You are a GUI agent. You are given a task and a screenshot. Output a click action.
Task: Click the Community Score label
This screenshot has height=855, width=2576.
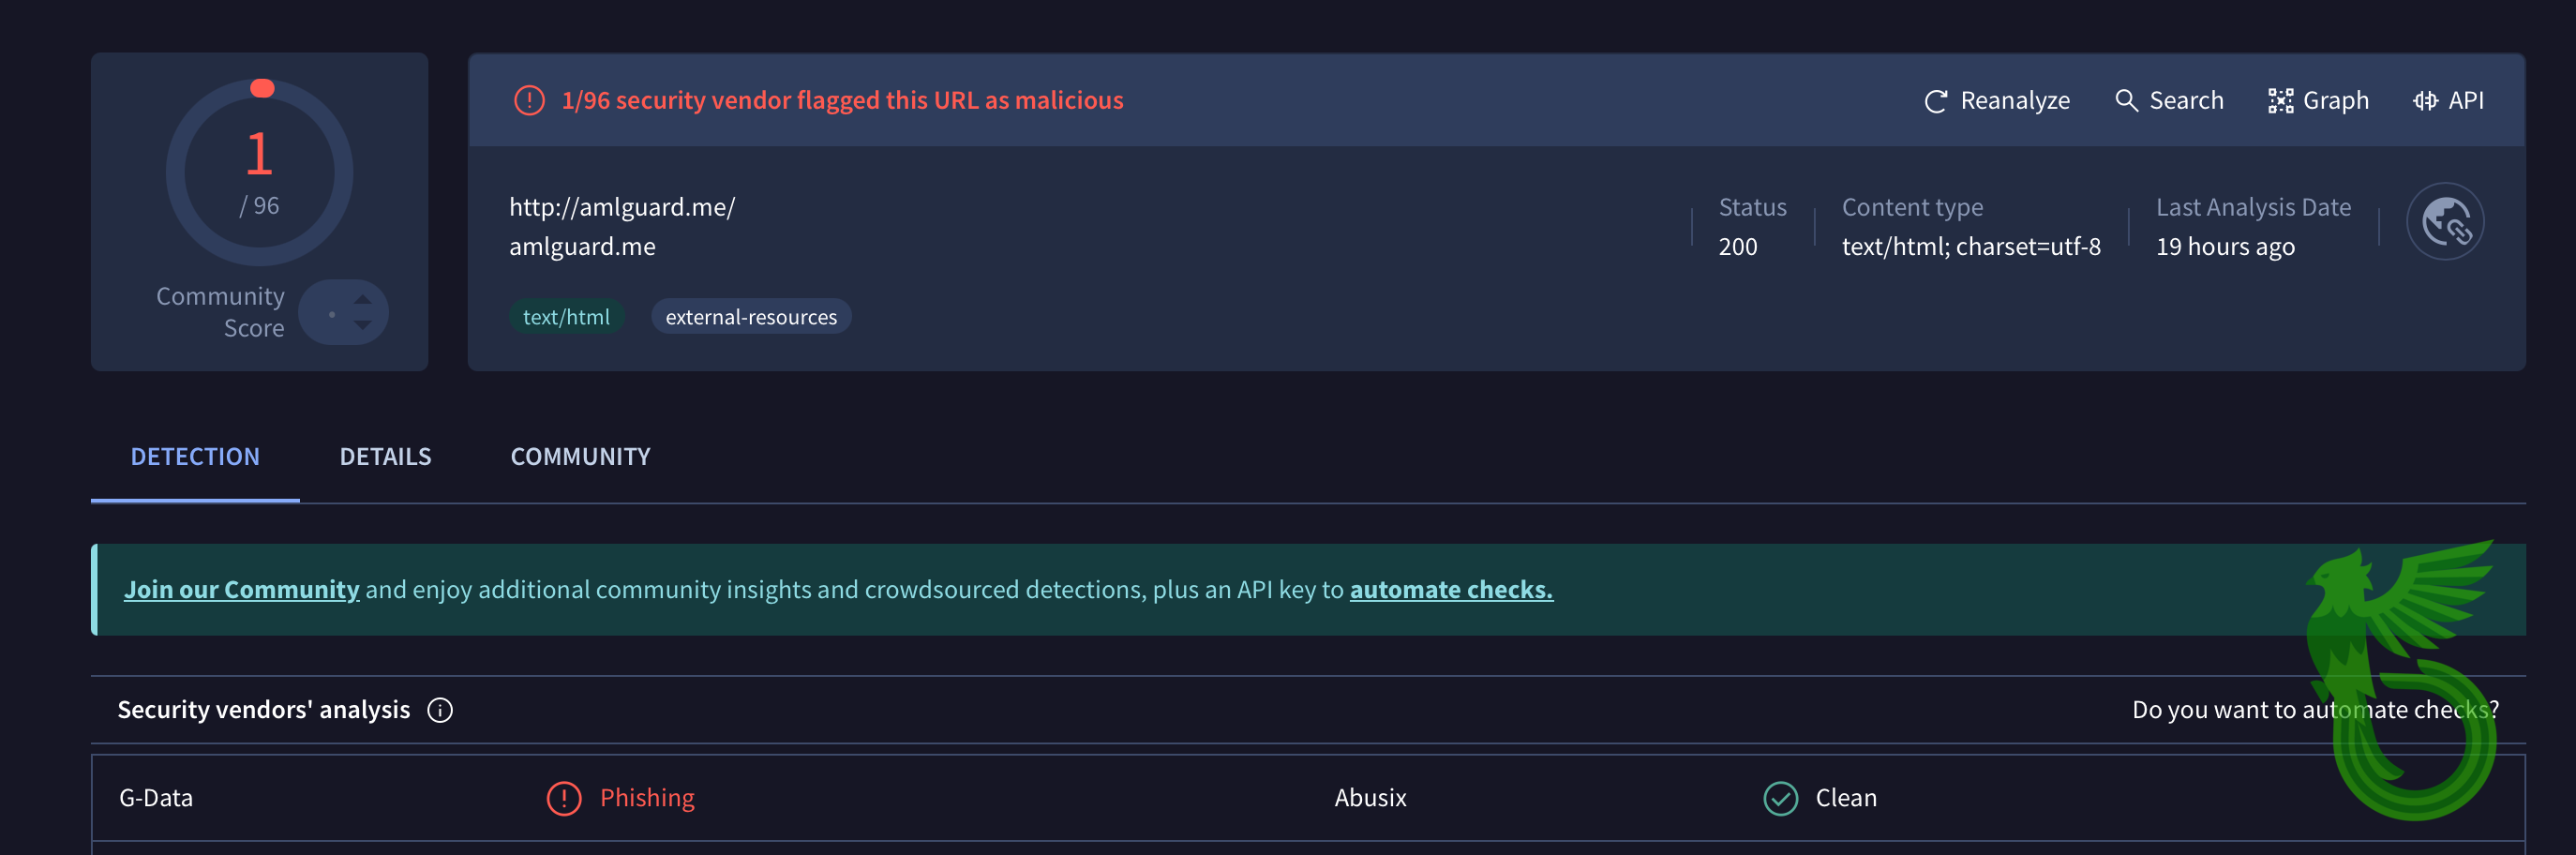[x=220, y=312]
